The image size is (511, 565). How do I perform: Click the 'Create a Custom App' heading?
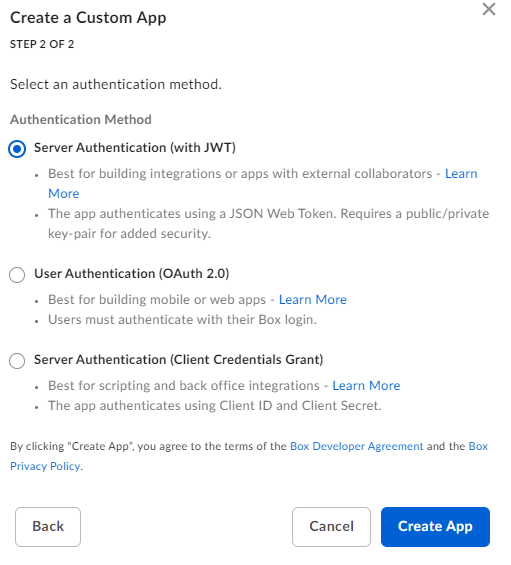88,18
